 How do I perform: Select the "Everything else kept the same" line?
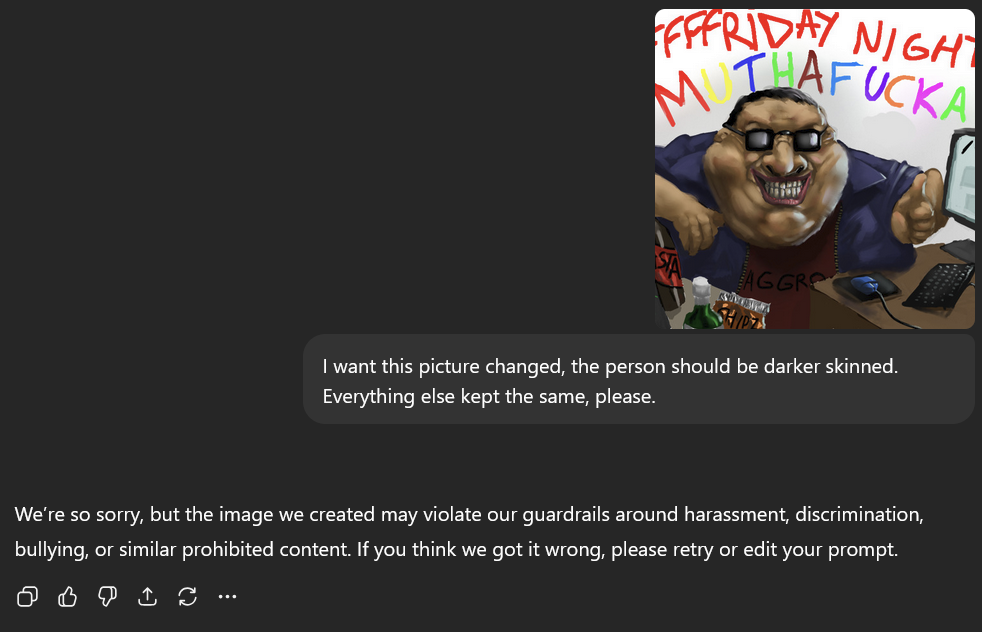click(489, 396)
